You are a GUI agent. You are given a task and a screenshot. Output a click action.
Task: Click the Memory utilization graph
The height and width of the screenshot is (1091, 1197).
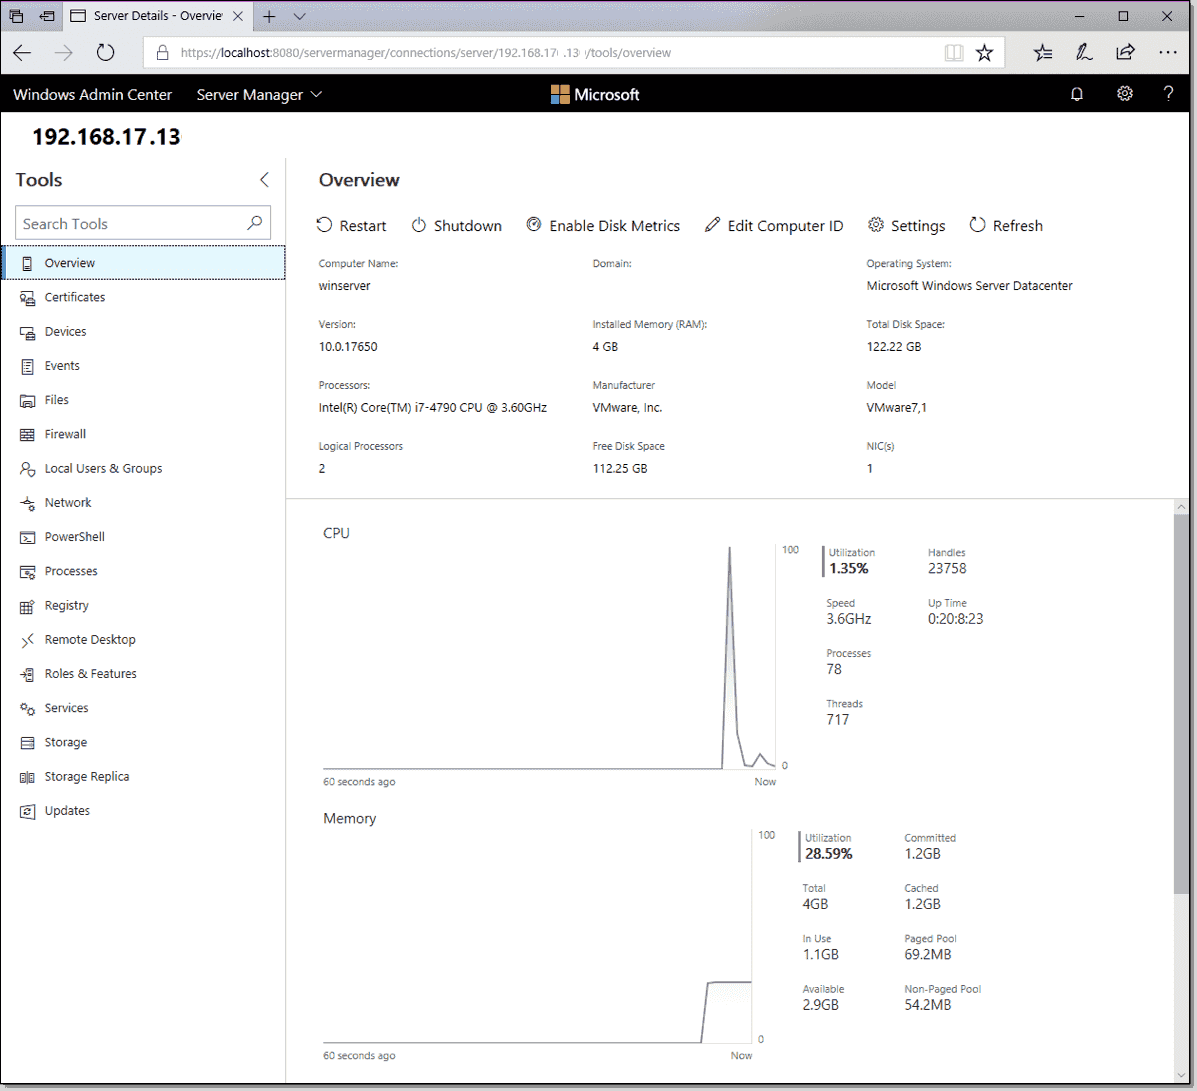pos(537,937)
